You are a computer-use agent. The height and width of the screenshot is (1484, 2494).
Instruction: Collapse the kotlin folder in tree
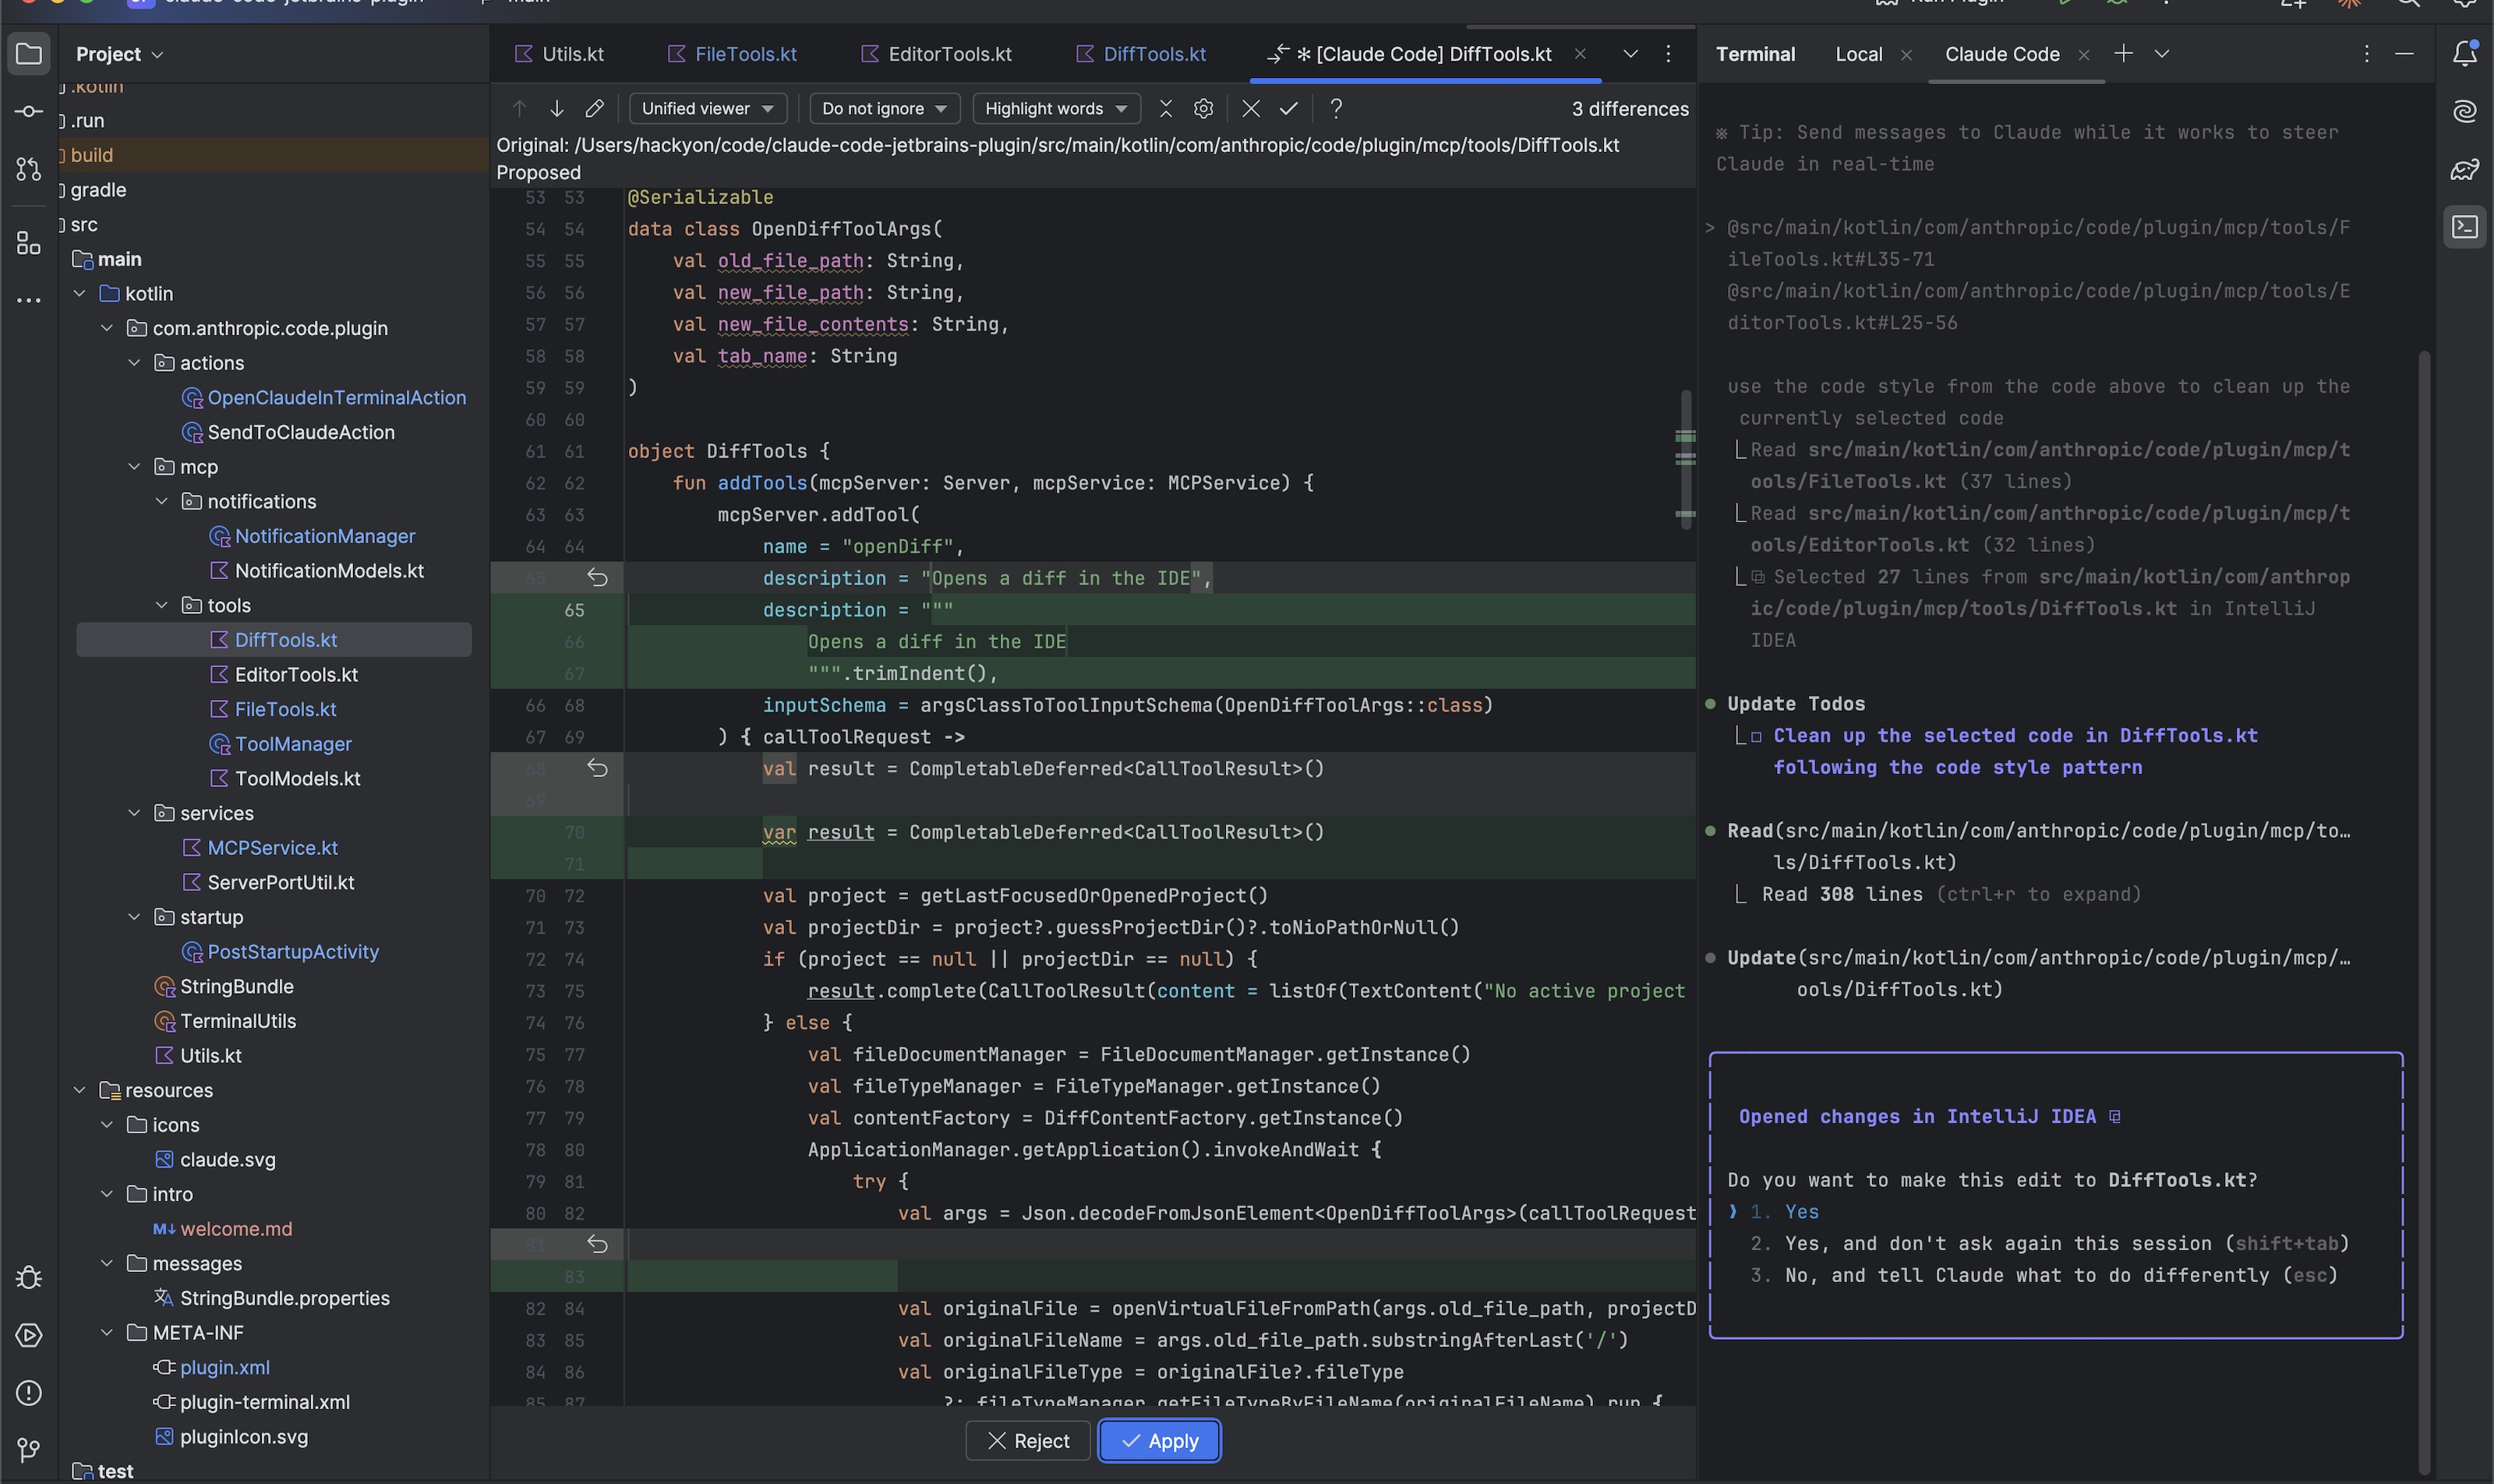[x=80, y=293]
